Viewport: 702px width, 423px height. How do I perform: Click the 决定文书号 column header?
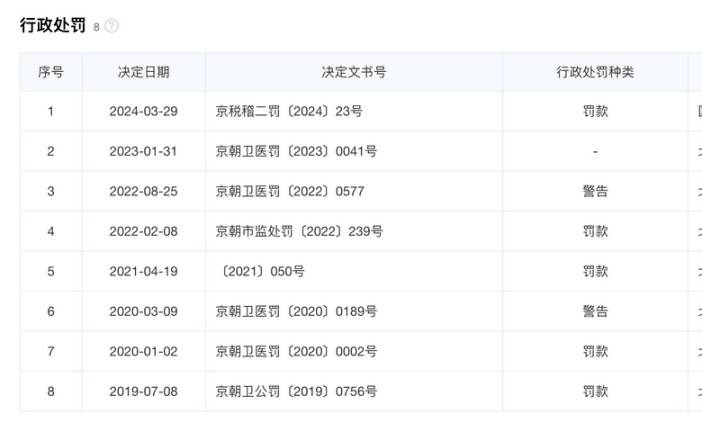point(354,72)
